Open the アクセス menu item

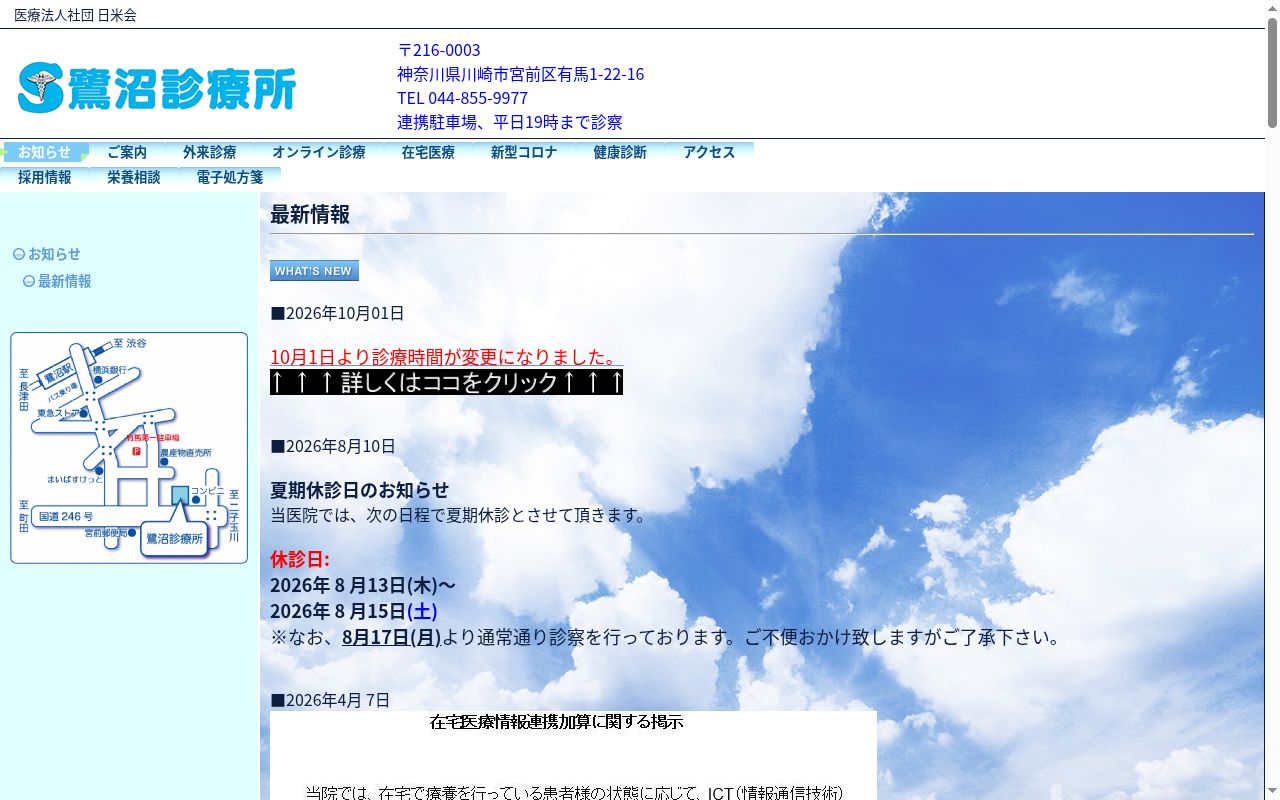[709, 153]
